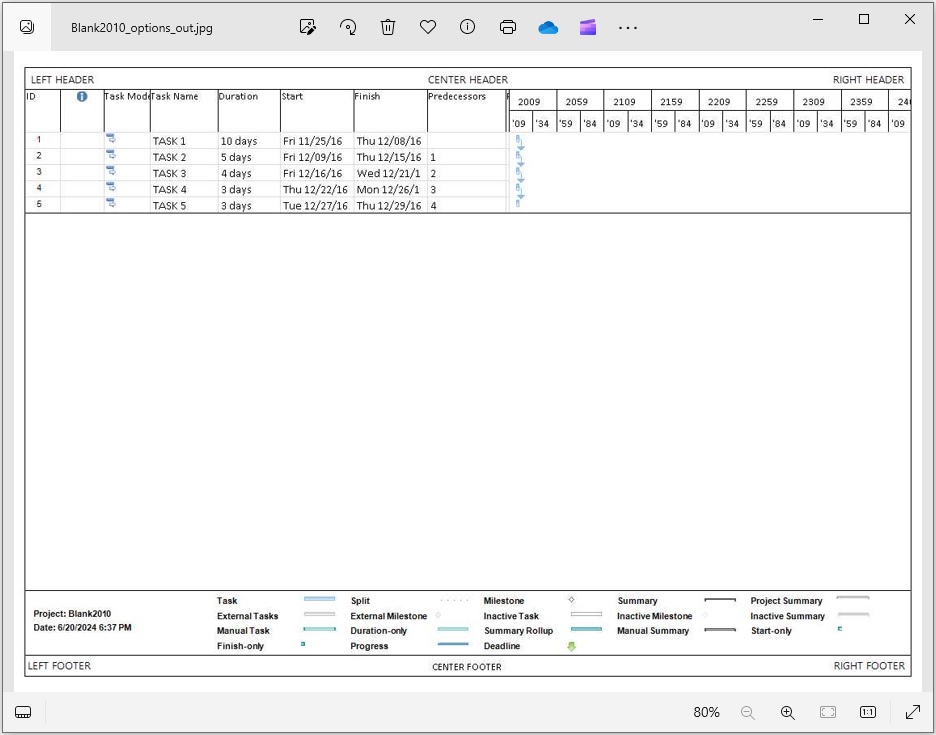Open the Edit image tool
The width and height of the screenshot is (936, 735).
pyautogui.click(x=308, y=27)
